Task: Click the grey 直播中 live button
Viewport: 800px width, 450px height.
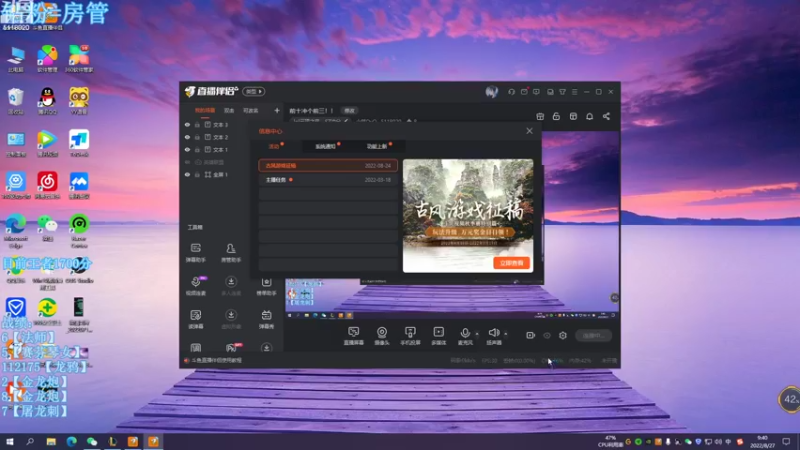Action: 593,336
